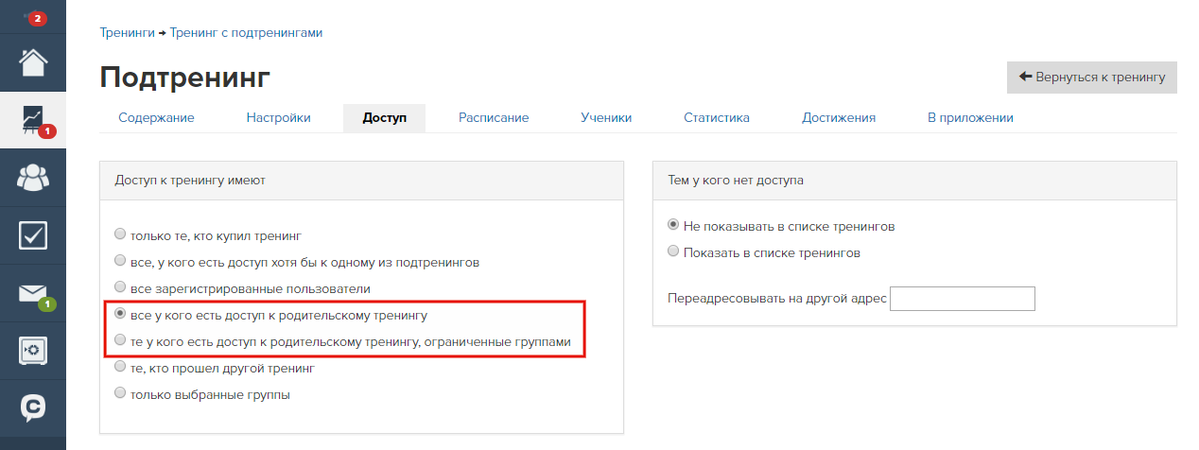Open the trainings chart icon in sidebar
This screenshot has height=450, width=1199.
(x=33, y=121)
